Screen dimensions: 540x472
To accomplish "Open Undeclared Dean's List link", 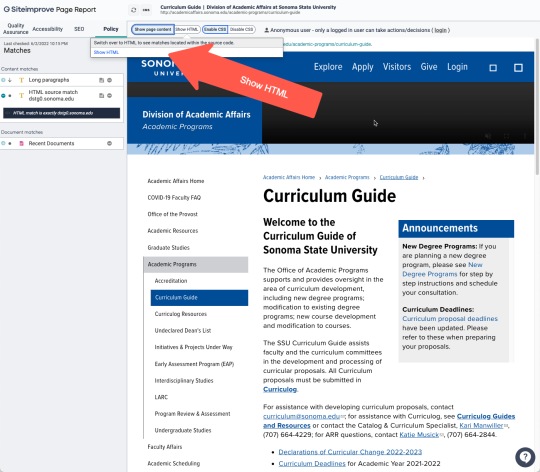I will [x=183, y=331].
